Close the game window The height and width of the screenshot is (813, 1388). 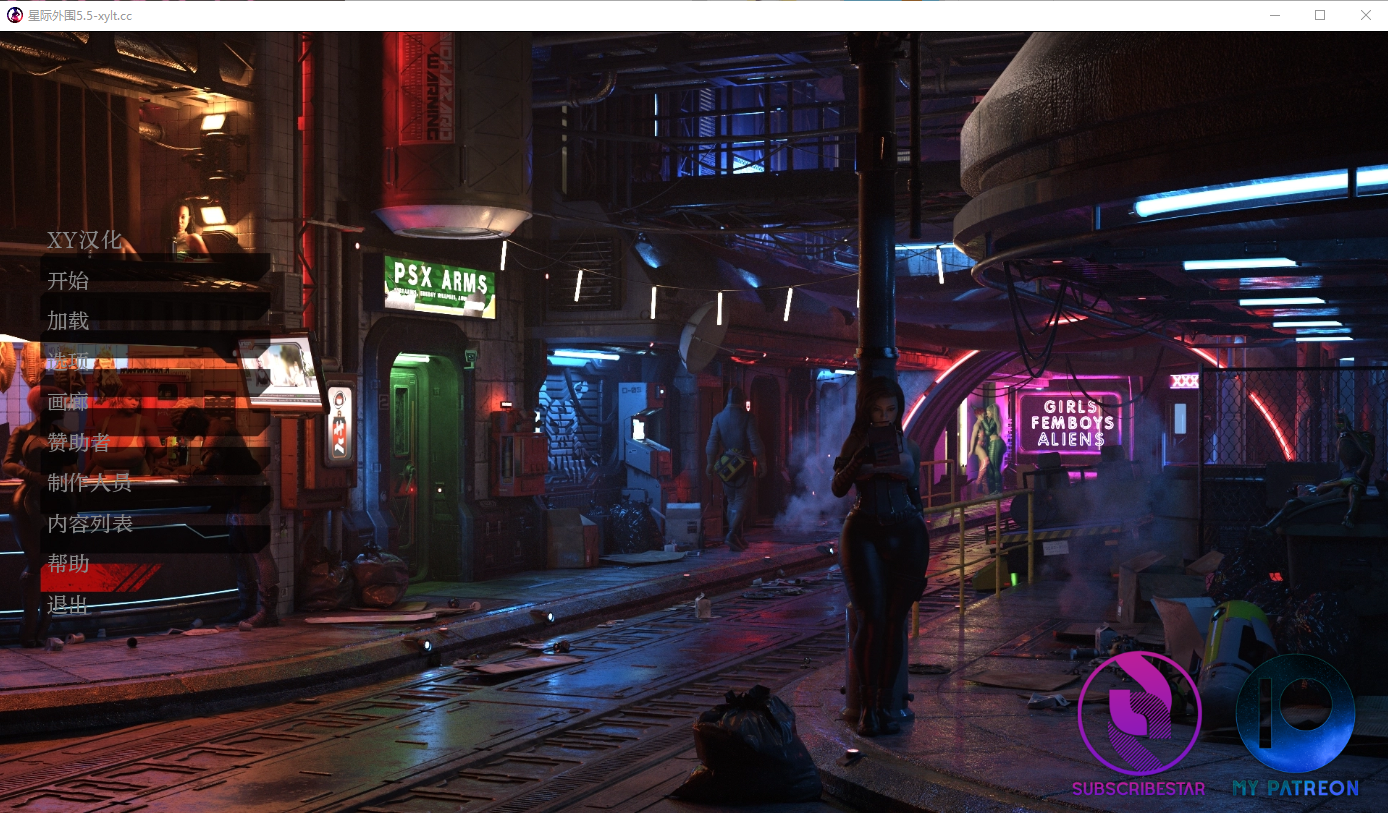(x=1365, y=15)
